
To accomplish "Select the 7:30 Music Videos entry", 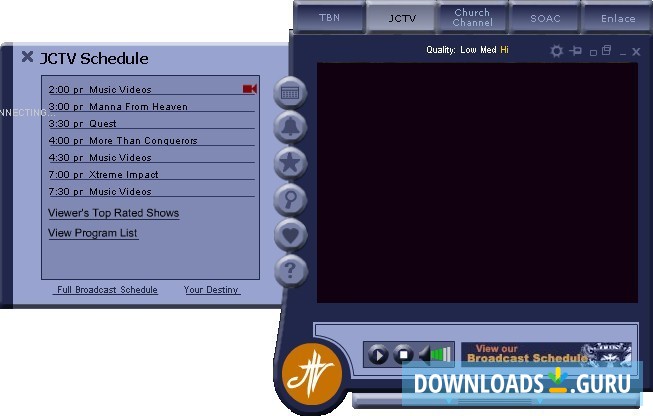I will [152, 192].
